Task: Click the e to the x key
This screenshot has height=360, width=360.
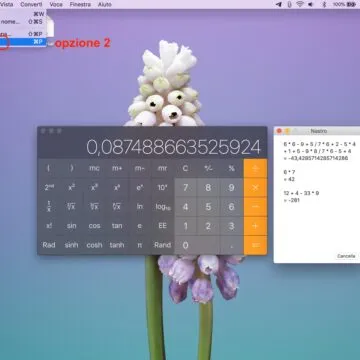Action: click(140, 188)
